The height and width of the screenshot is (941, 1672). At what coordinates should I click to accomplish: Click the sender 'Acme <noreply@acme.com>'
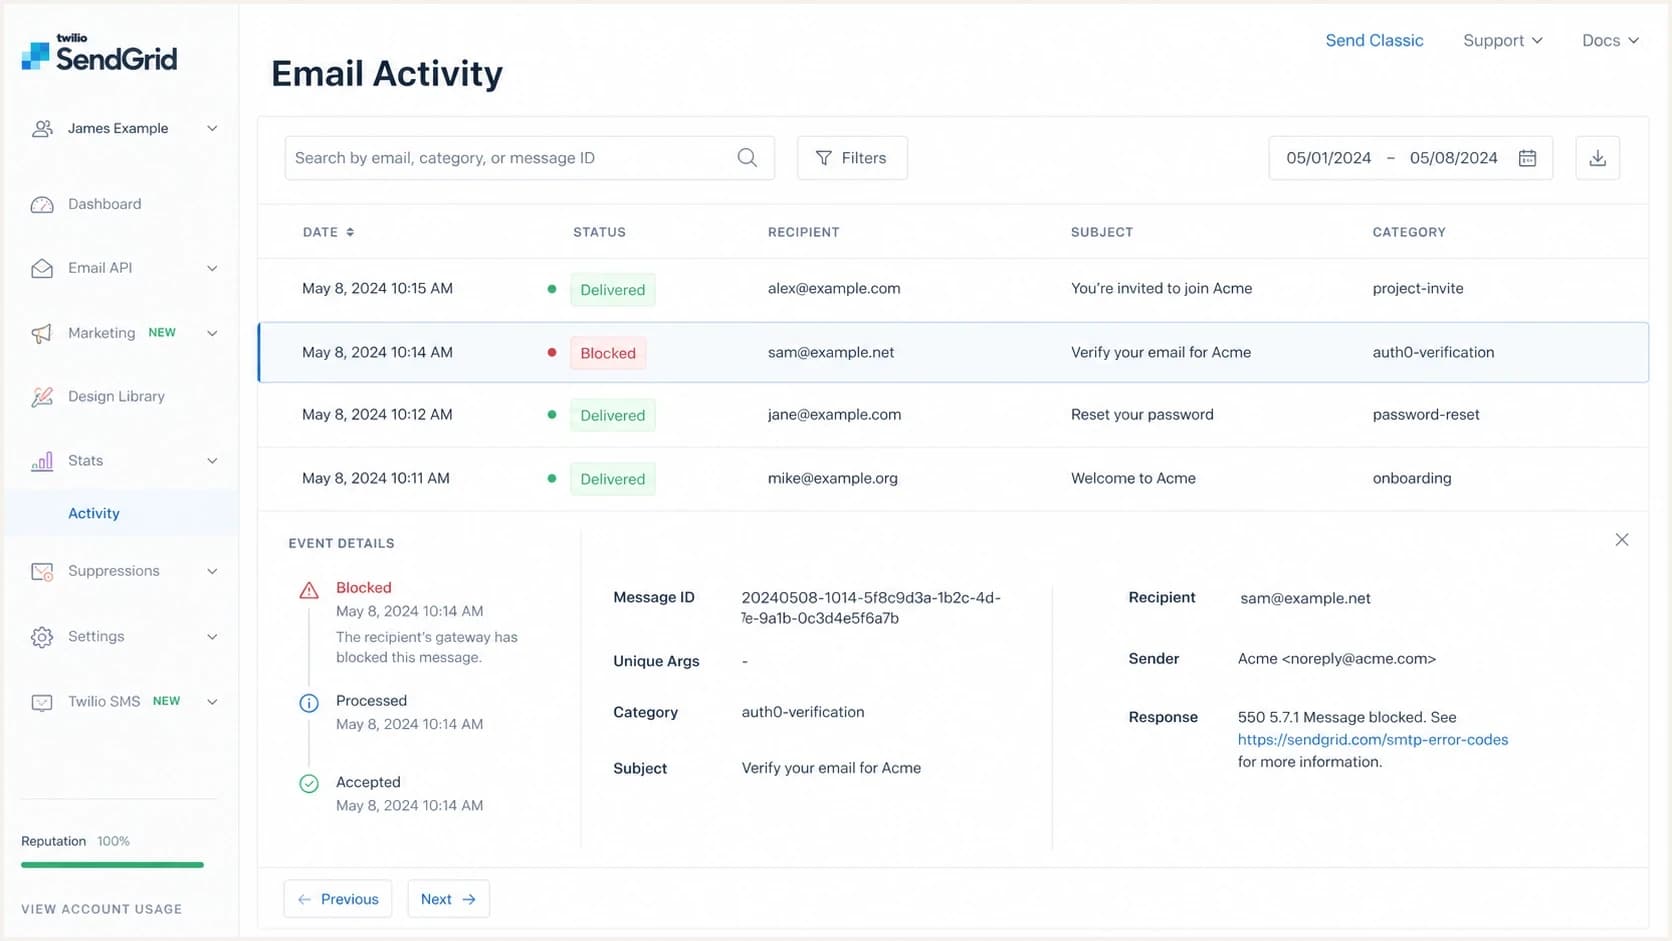pos(1336,659)
